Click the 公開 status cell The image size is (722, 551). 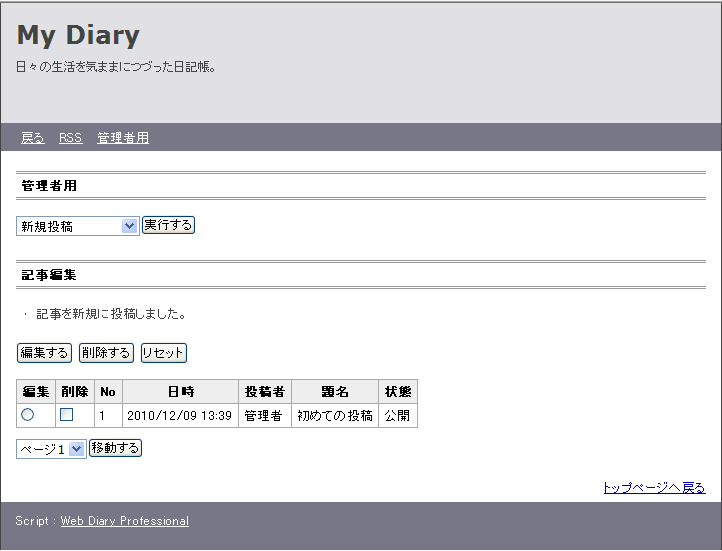(397, 415)
